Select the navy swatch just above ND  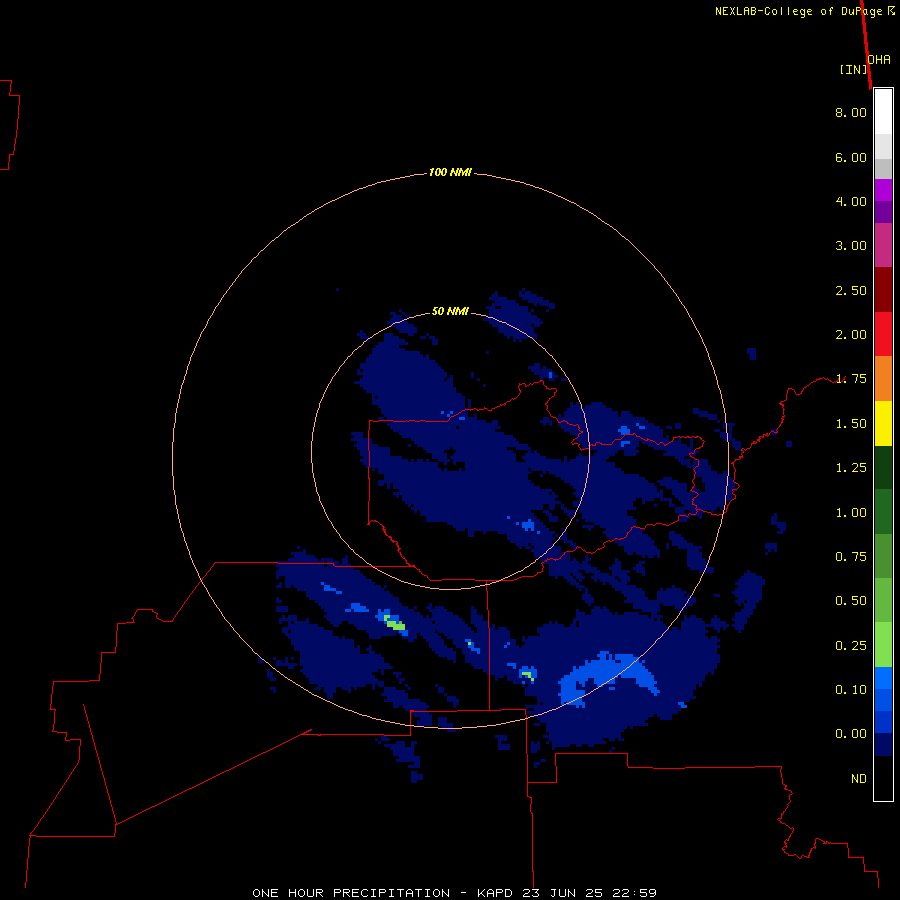pyautogui.click(x=883, y=744)
